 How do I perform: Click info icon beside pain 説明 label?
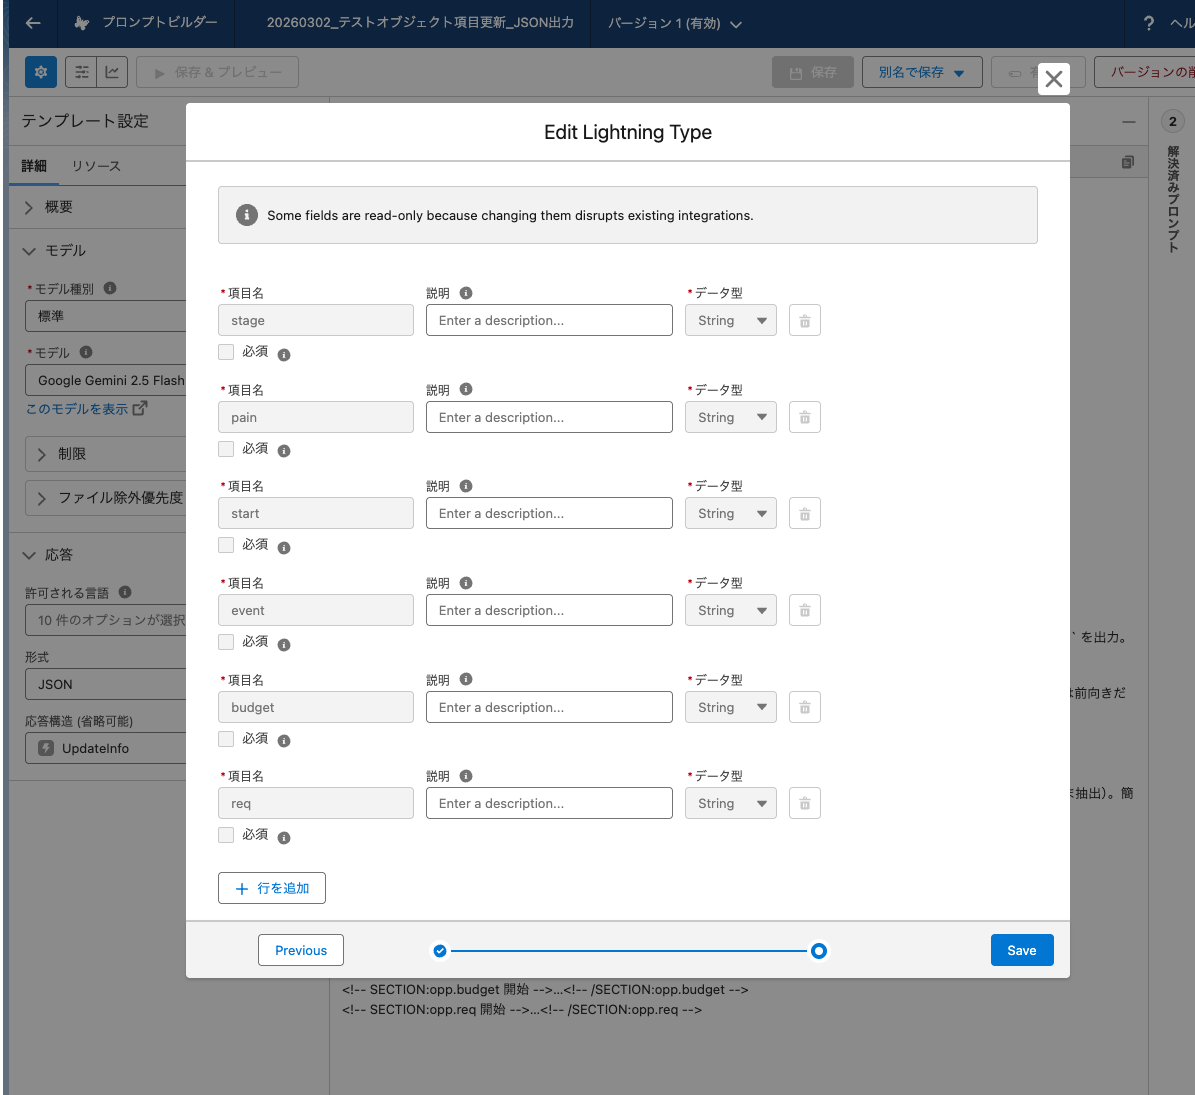point(466,390)
